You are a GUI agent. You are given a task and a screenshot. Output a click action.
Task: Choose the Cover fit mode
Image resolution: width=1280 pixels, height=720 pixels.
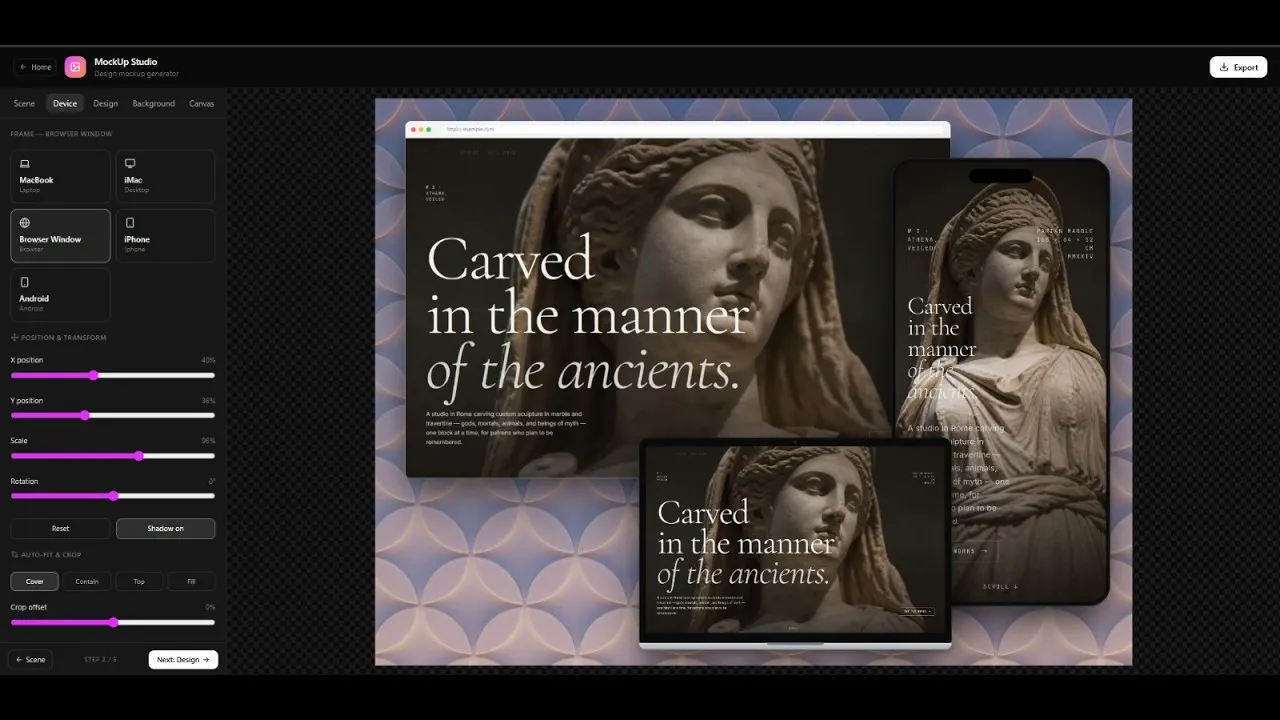(35, 581)
